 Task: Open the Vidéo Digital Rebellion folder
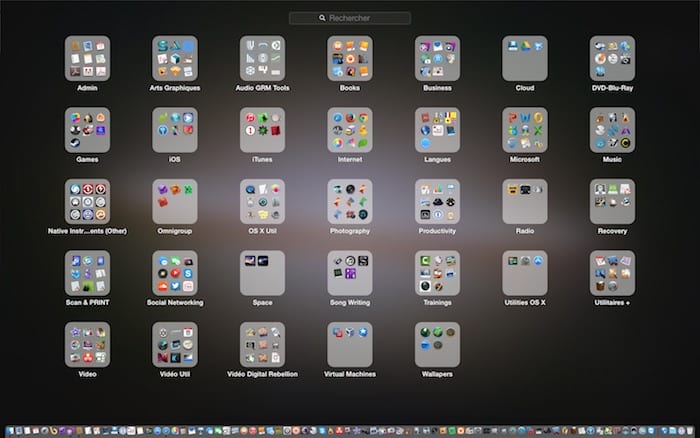tap(262, 345)
